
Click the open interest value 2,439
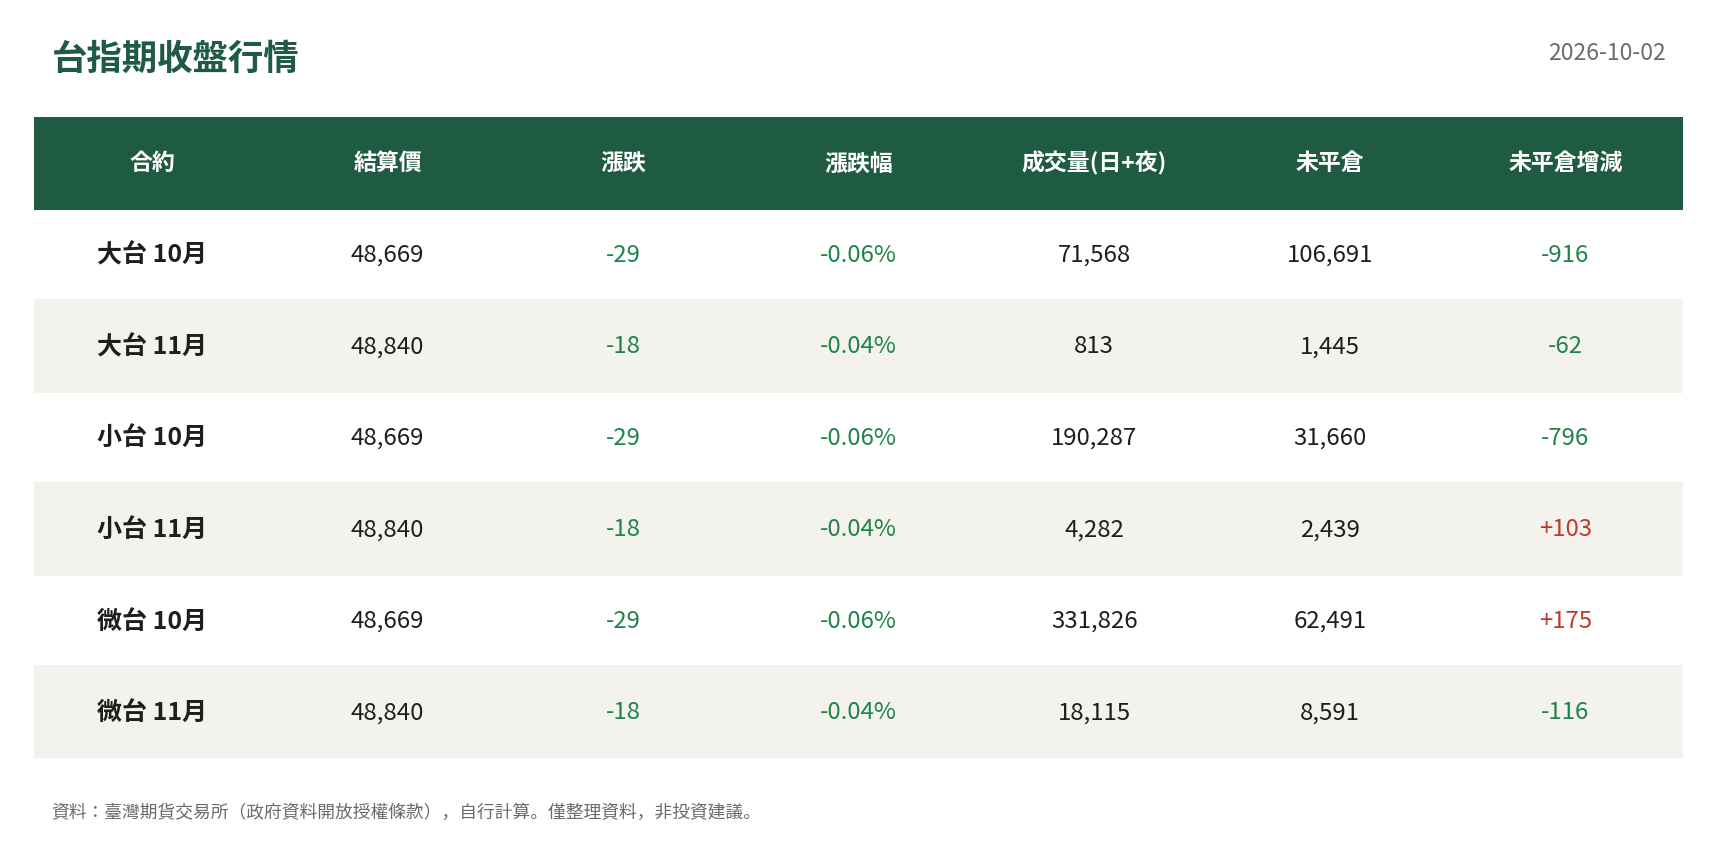pos(1329,529)
